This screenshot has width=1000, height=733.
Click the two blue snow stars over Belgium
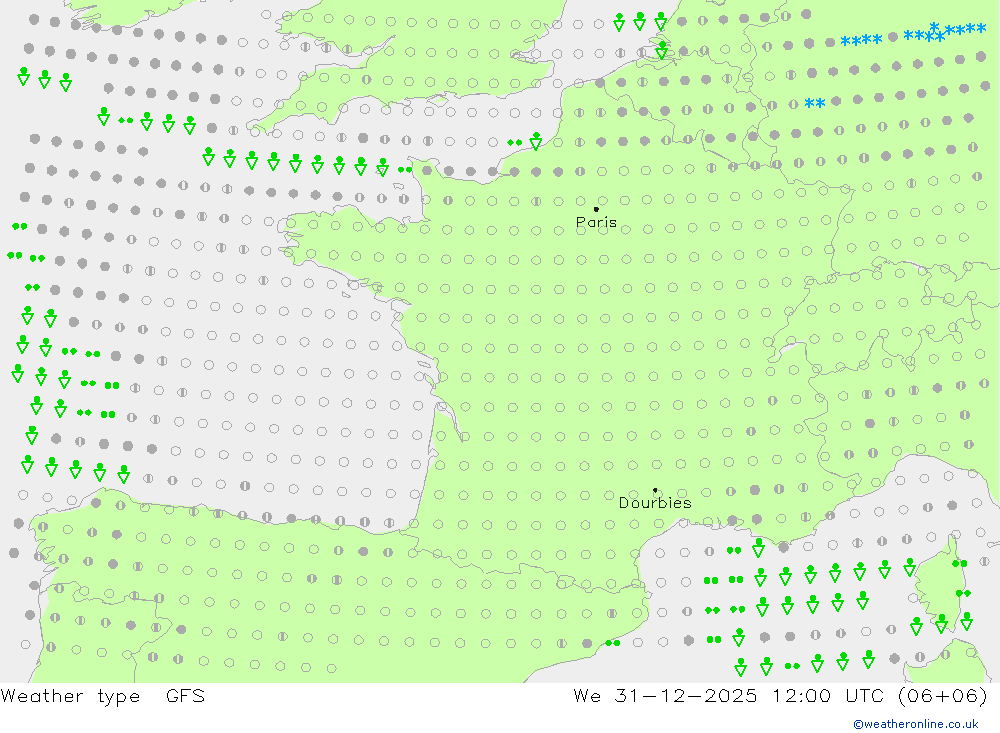click(814, 103)
